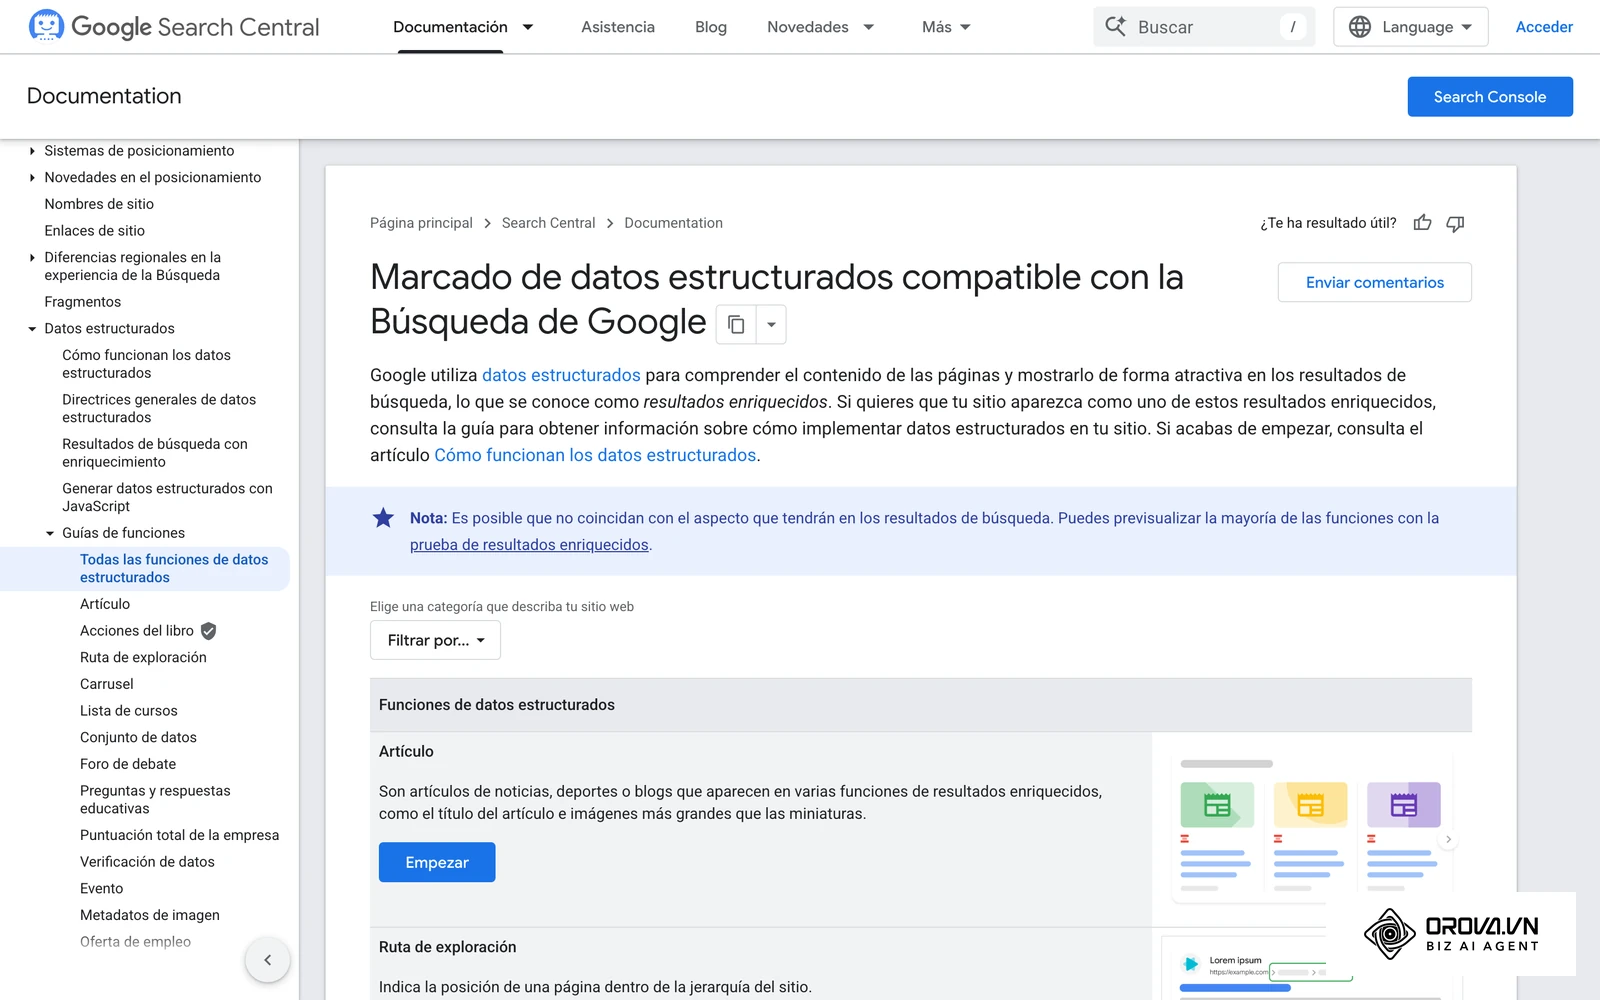Click Search Central breadcrumb
Screen dimensions: 1600x1000
point(548,223)
